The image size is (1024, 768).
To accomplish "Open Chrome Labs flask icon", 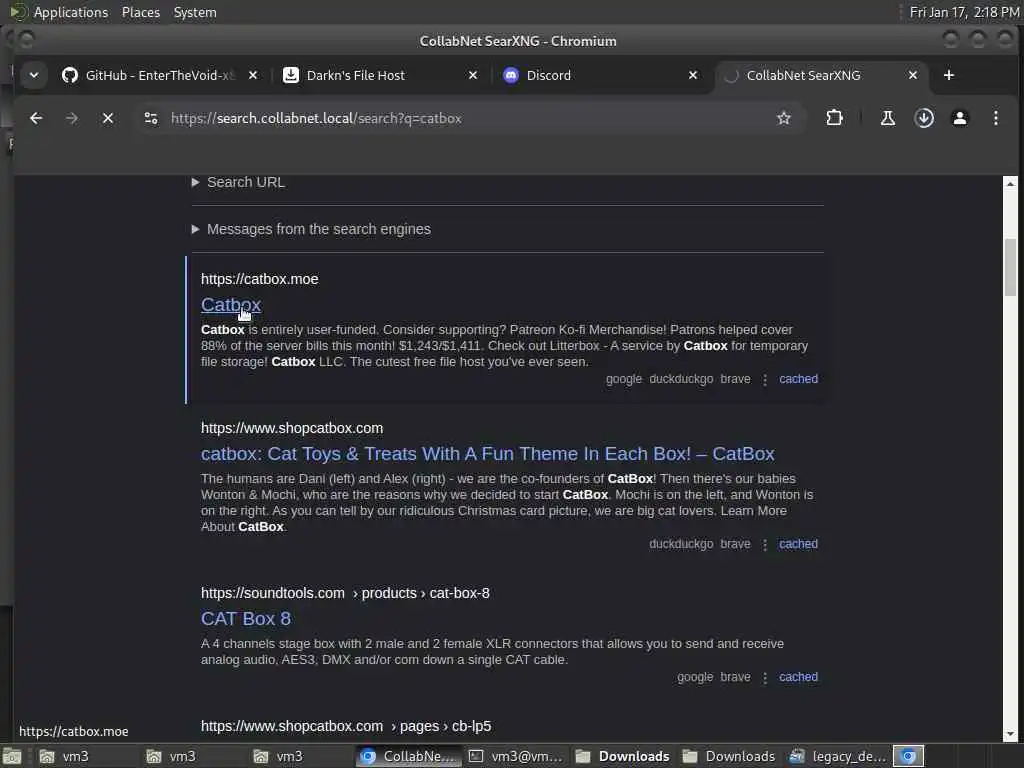I will (888, 118).
